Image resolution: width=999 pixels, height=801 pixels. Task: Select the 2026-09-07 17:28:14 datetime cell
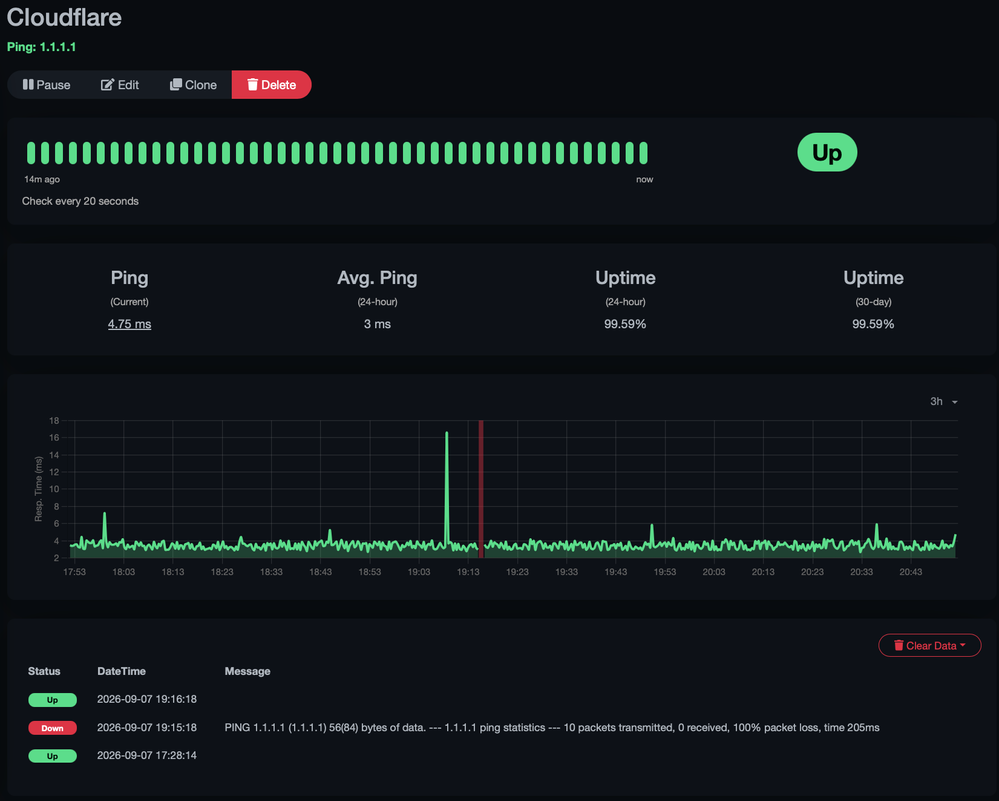tap(147, 755)
